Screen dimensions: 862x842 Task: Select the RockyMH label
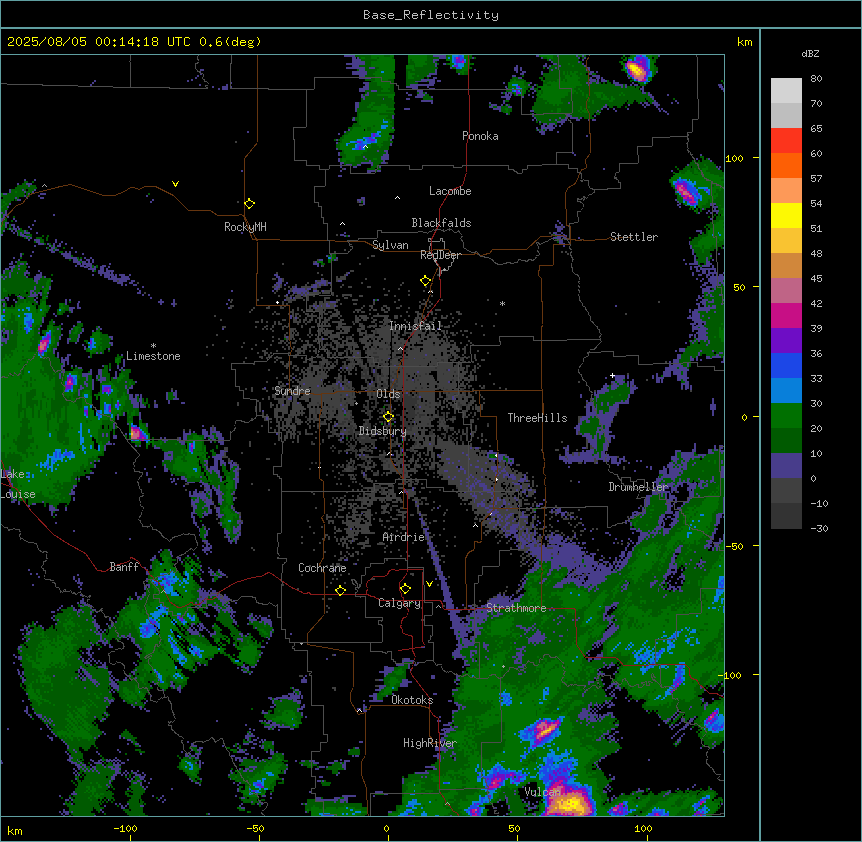(245, 226)
